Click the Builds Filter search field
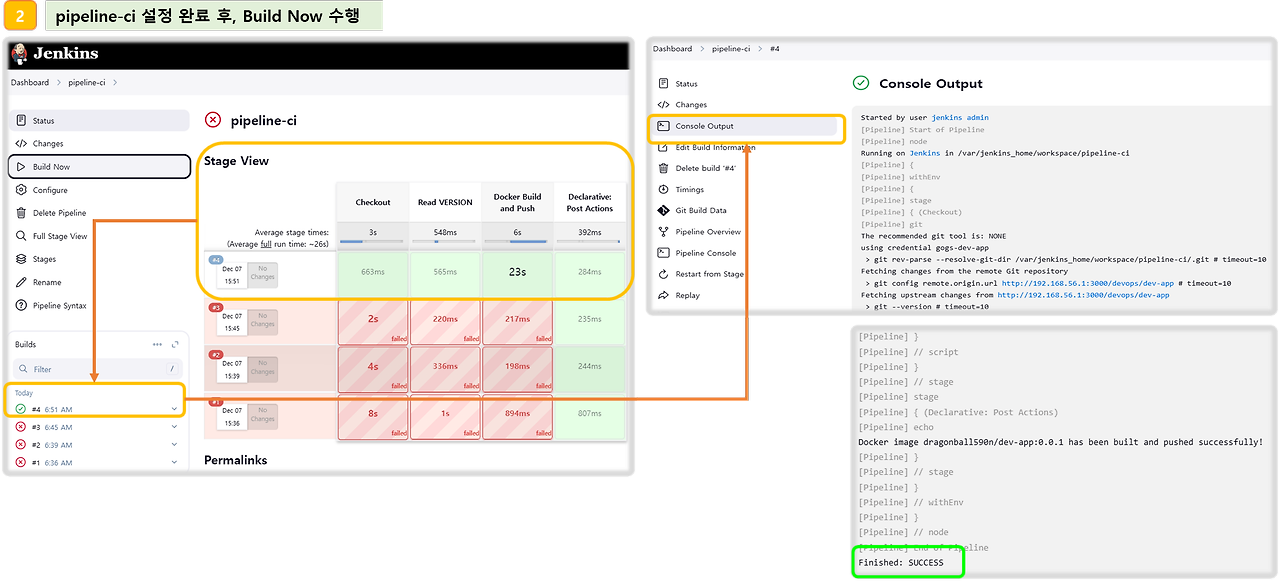The height and width of the screenshot is (581, 1280). pyautogui.click(x=98, y=369)
